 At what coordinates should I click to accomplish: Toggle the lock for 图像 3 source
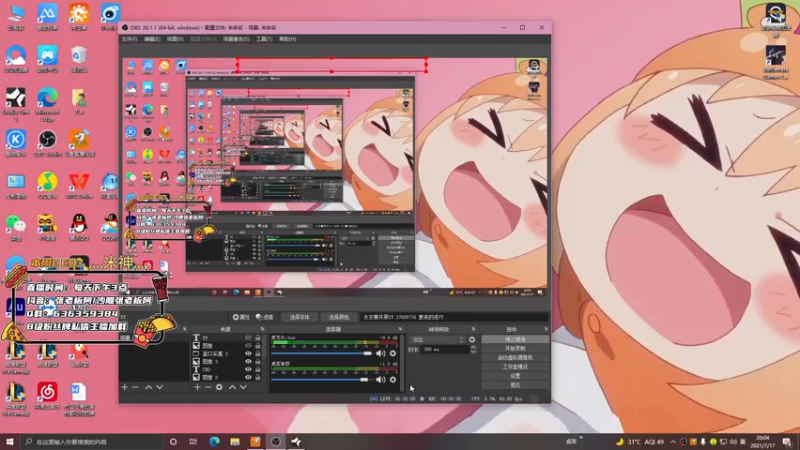tap(258, 362)
